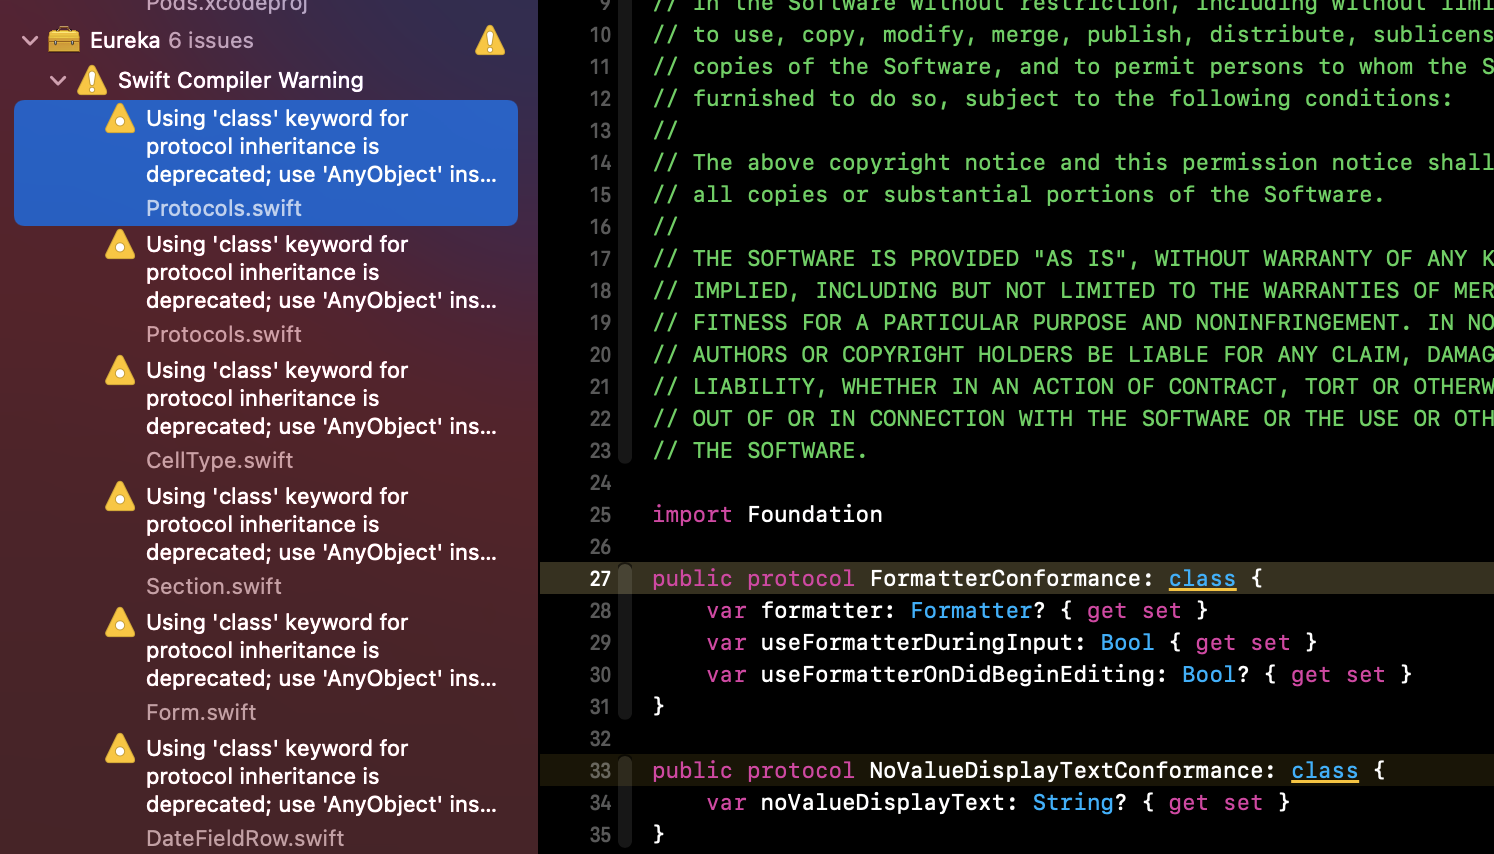Click the warning triangle on the Form.swift issue
1494x854 pixels.
coord(119,622)
